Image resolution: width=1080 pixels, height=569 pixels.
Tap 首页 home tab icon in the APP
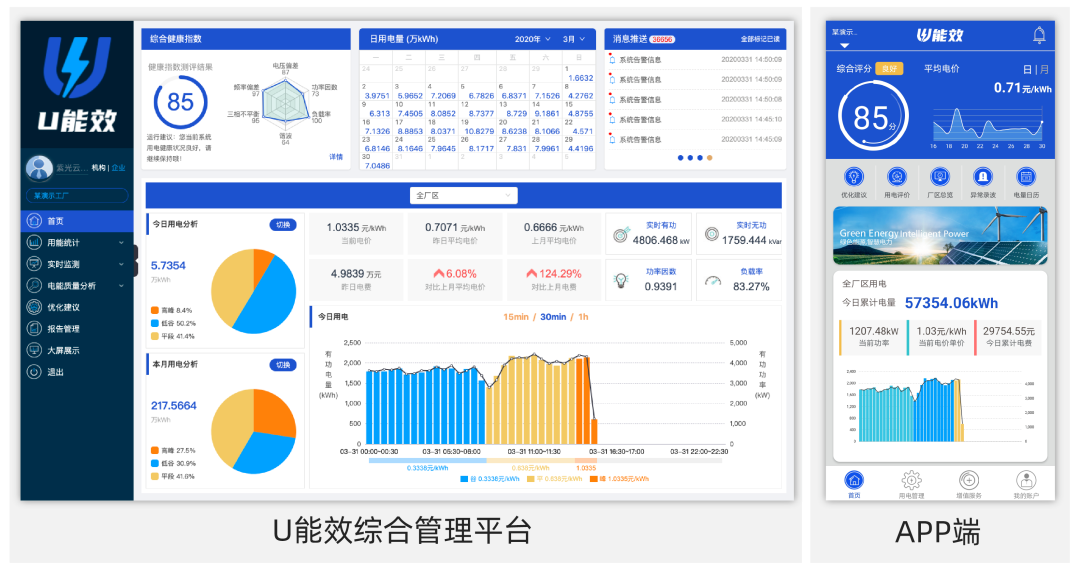pyautogui.click(x=854, y=479)
